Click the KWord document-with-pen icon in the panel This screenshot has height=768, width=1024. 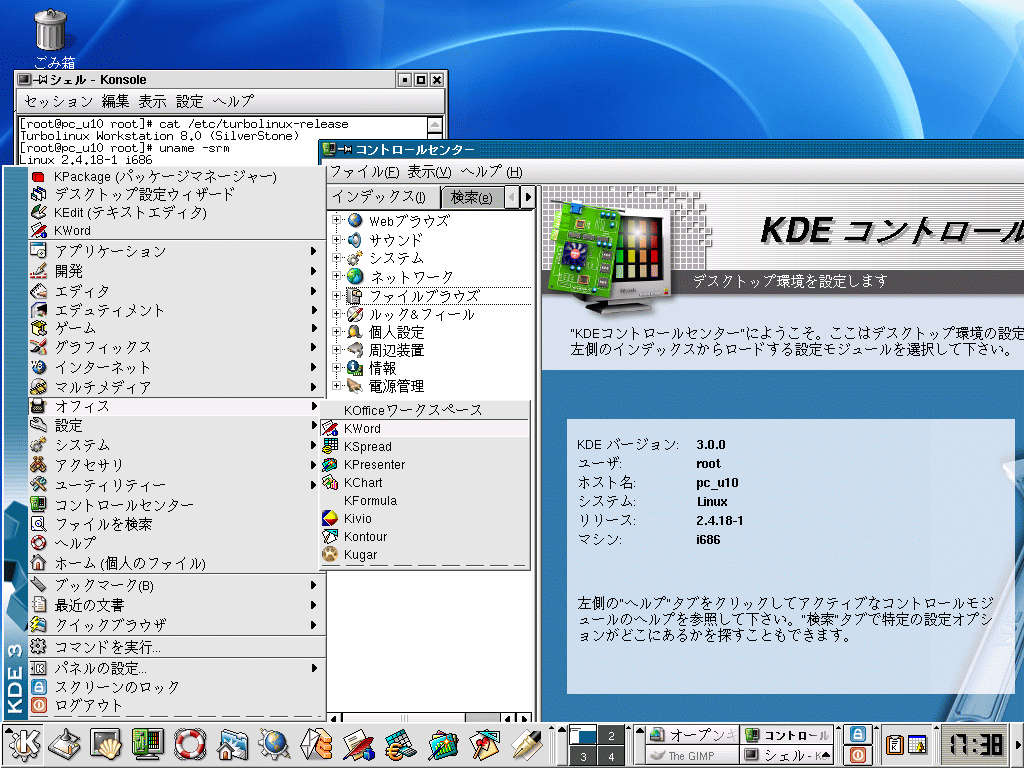point(358,744)
